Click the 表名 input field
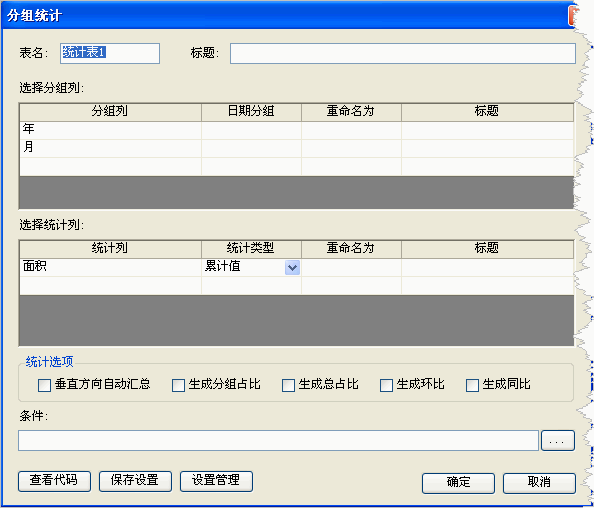The height and width of the screenshot is (508, 594). (x=110, y=53)
